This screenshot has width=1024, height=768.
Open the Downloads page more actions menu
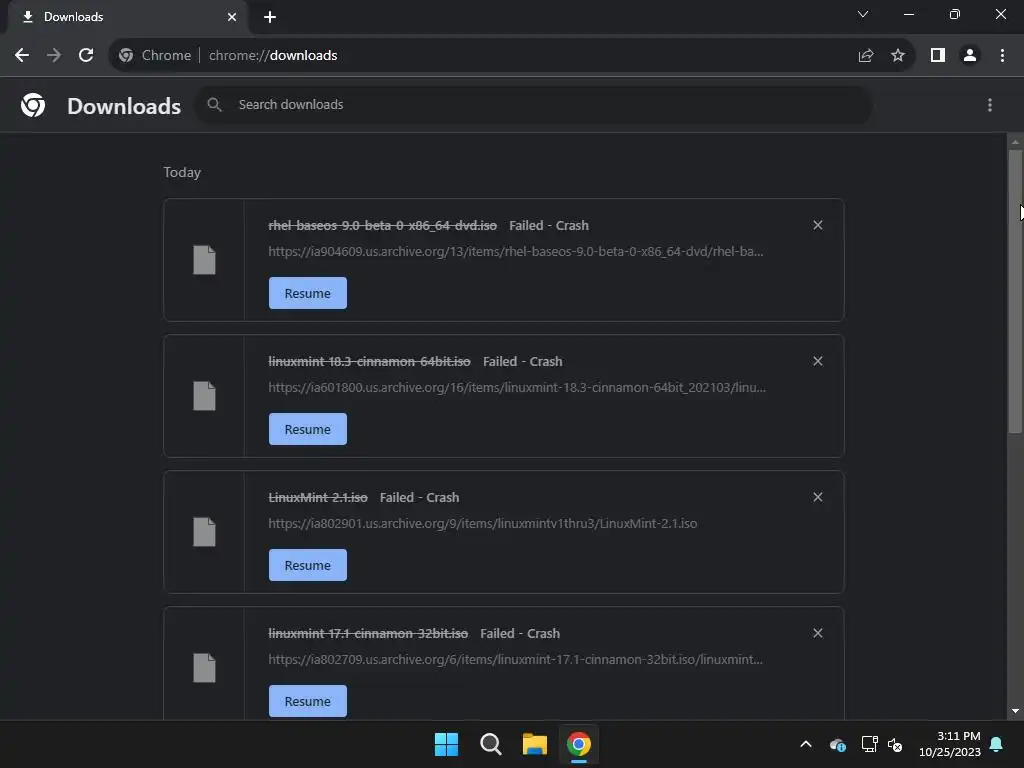click(990, 105)
